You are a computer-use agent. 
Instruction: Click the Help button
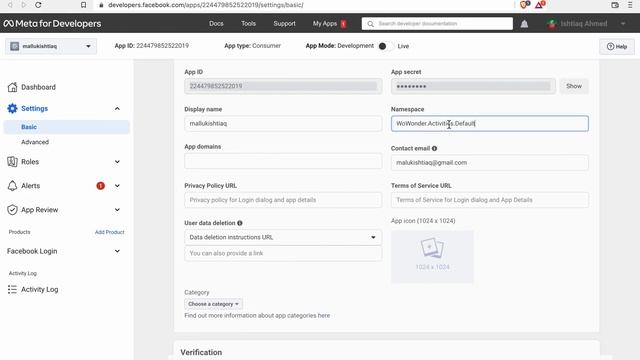click(617, 47)
